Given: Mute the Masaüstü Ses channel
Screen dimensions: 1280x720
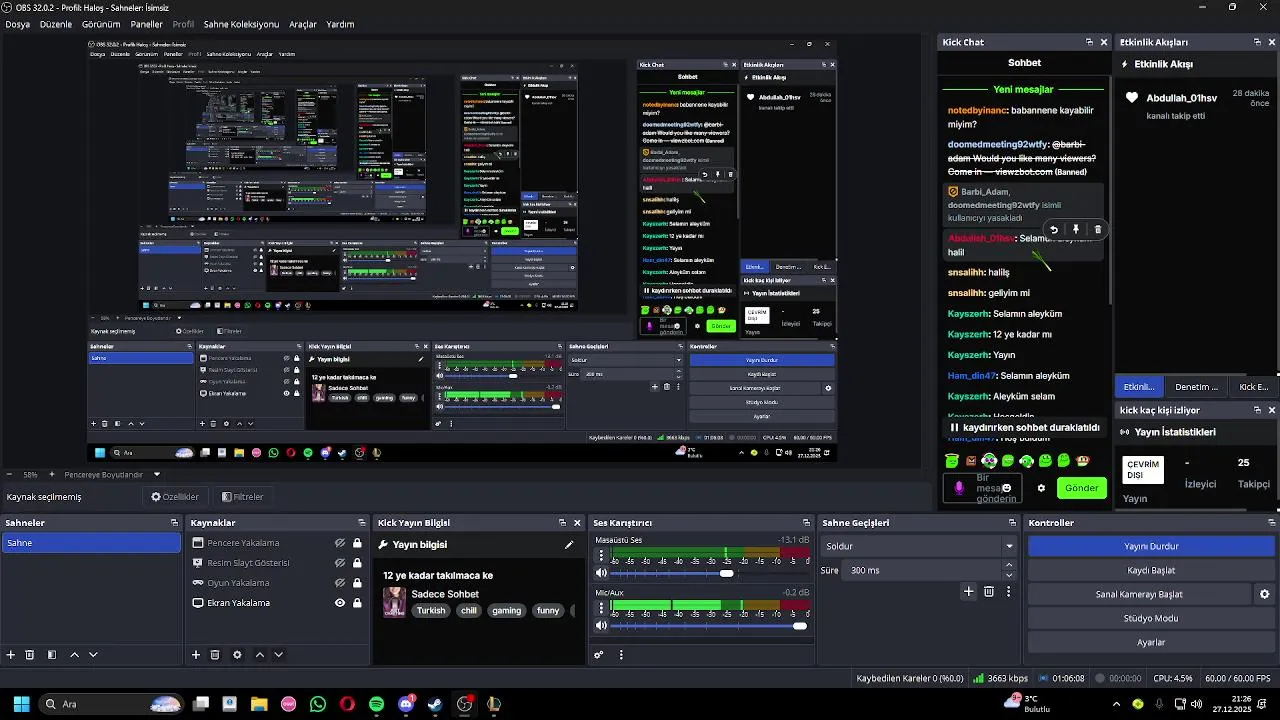Looking at the screenshot, I should click(x=601, y=573).
